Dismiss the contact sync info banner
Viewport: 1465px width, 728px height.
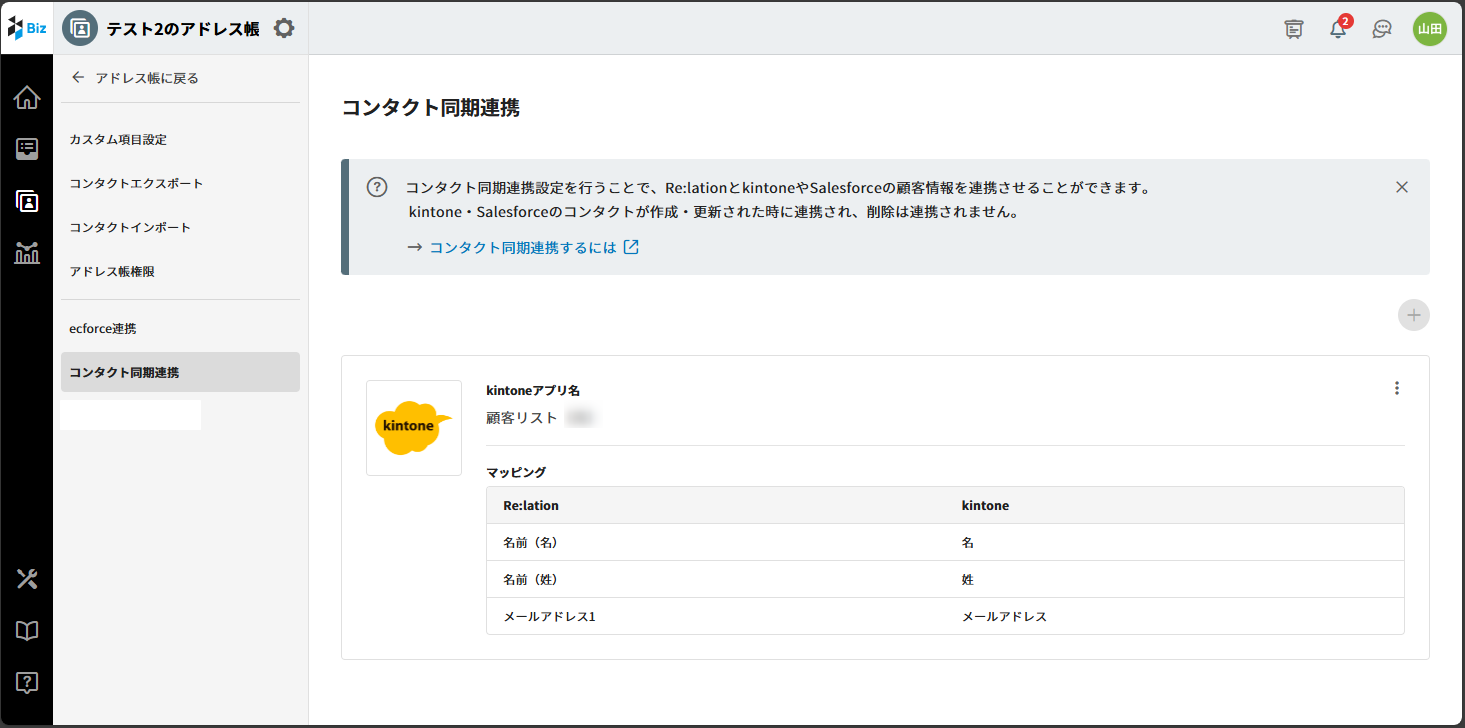point(1401,187)
